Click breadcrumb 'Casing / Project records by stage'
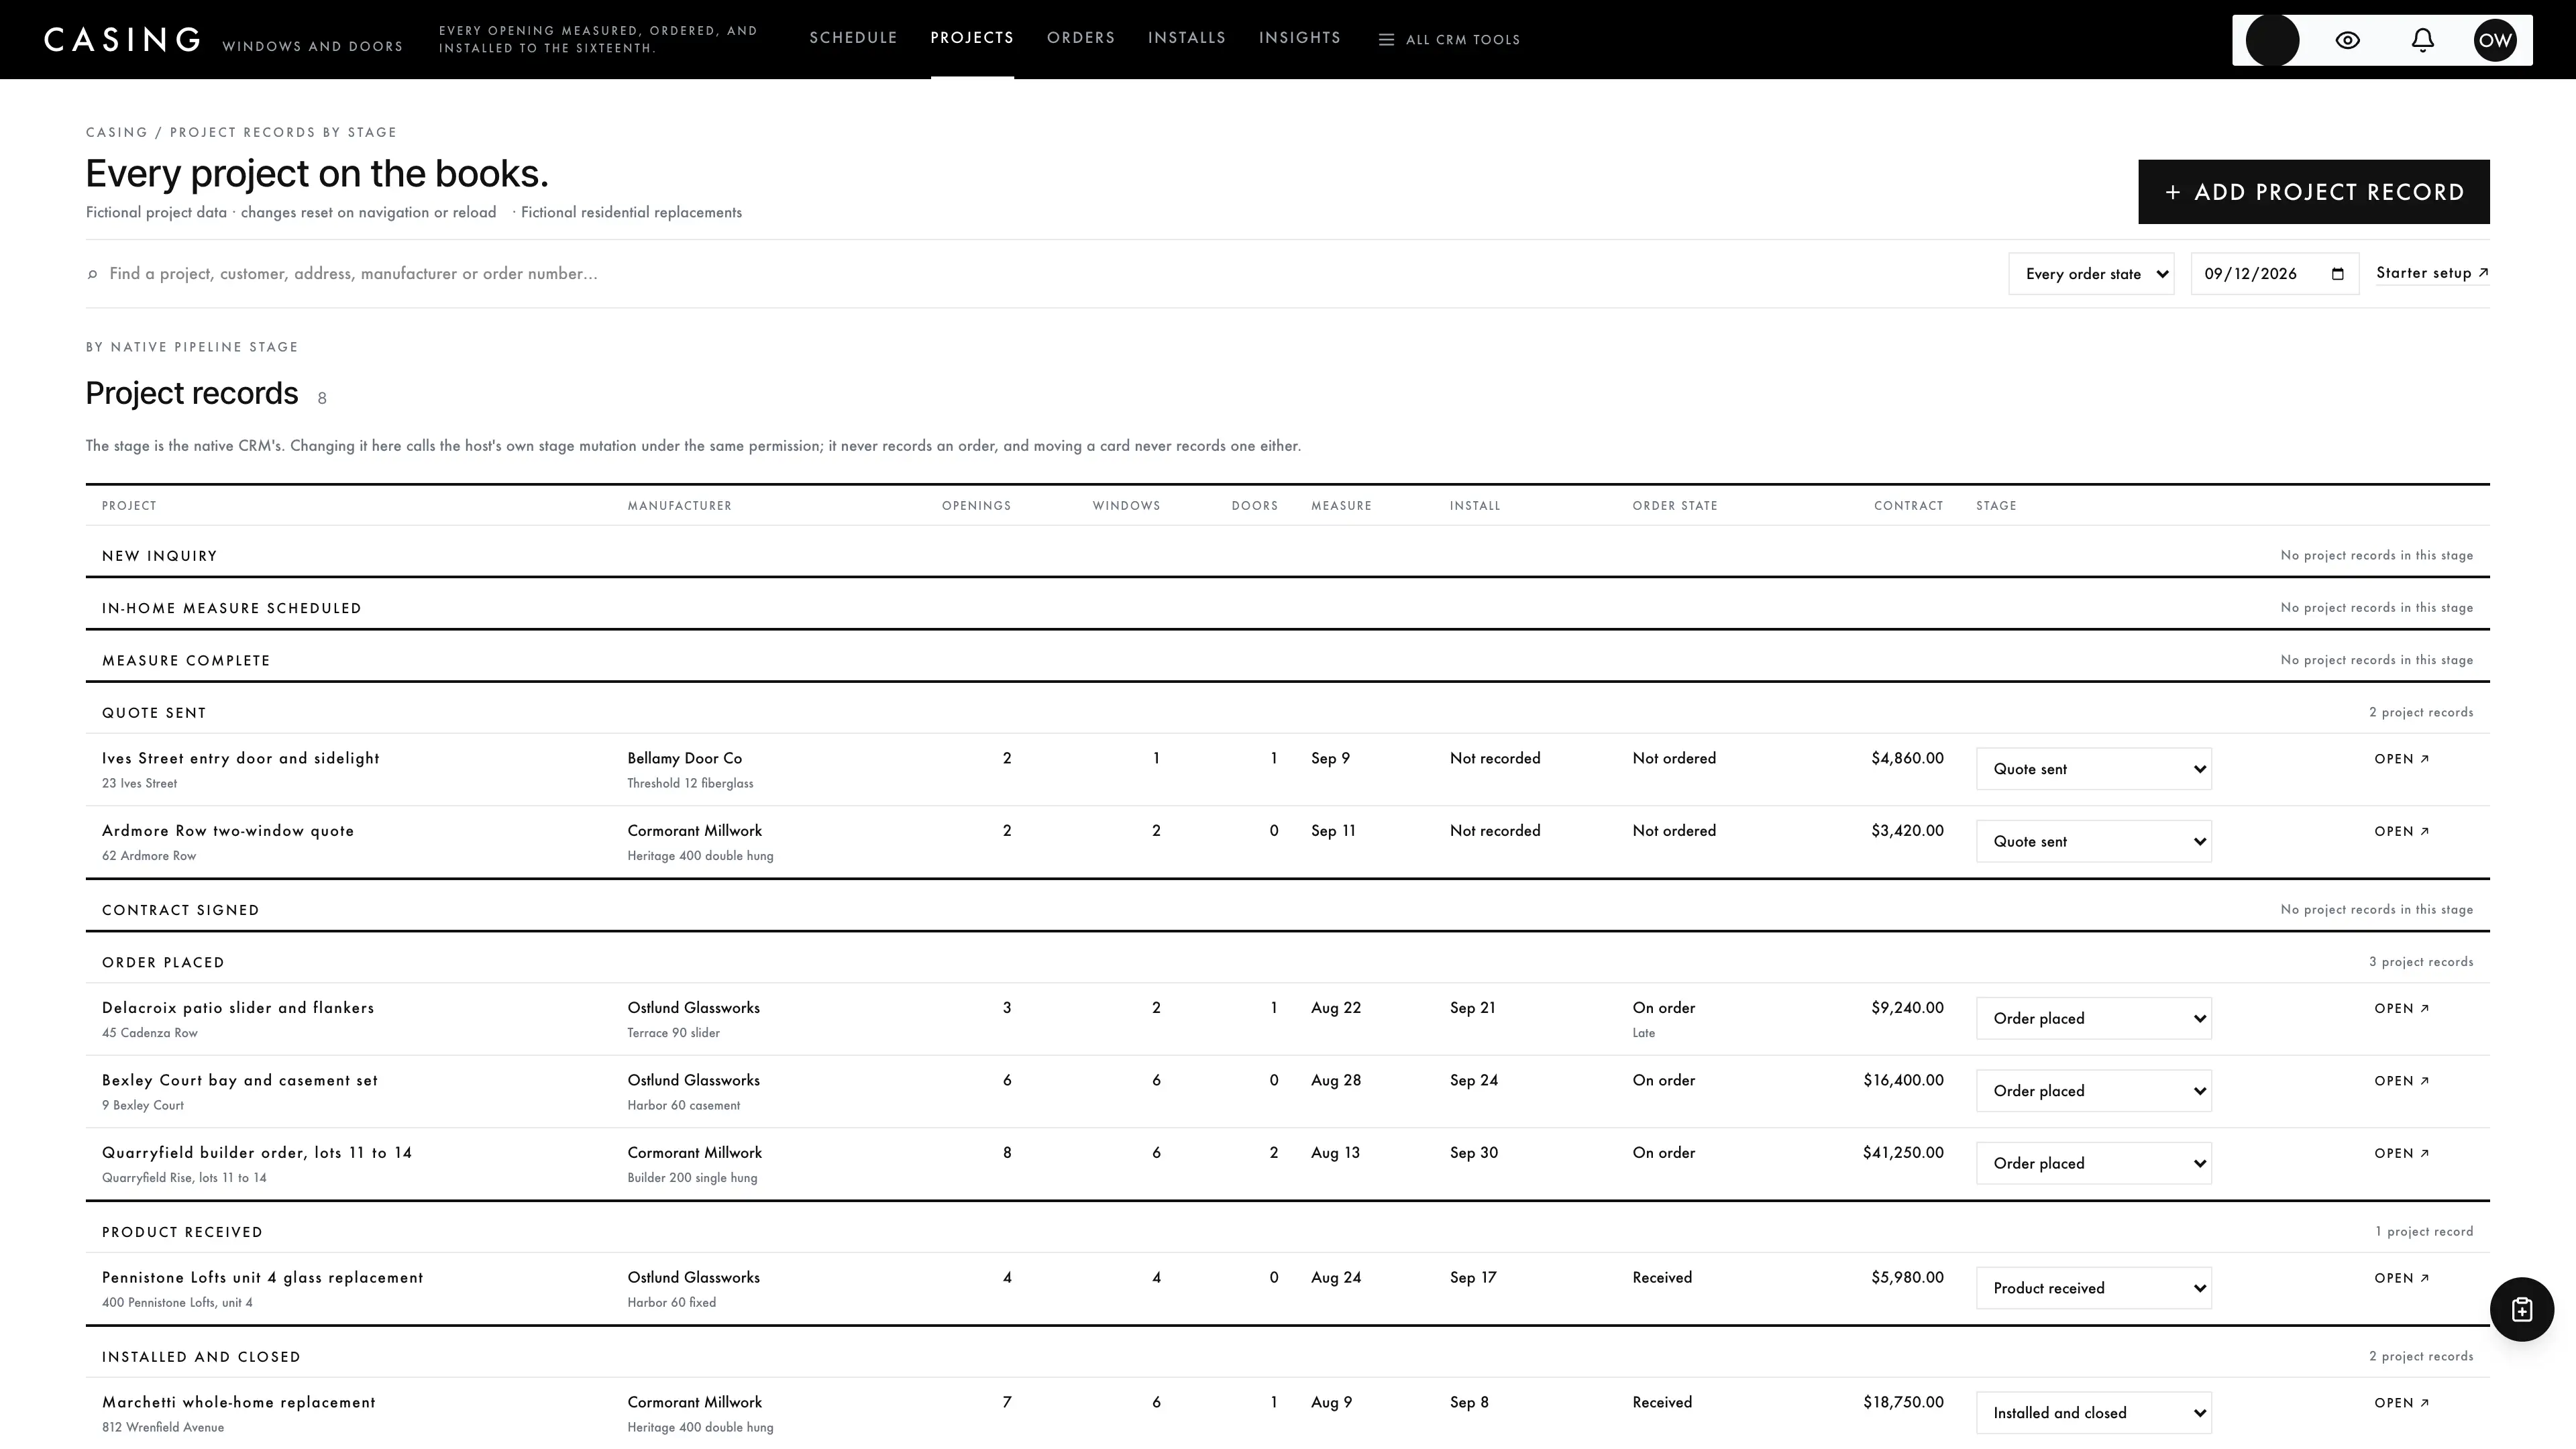This screenshot has height=1449, width=2576. [x=241, y=133]
